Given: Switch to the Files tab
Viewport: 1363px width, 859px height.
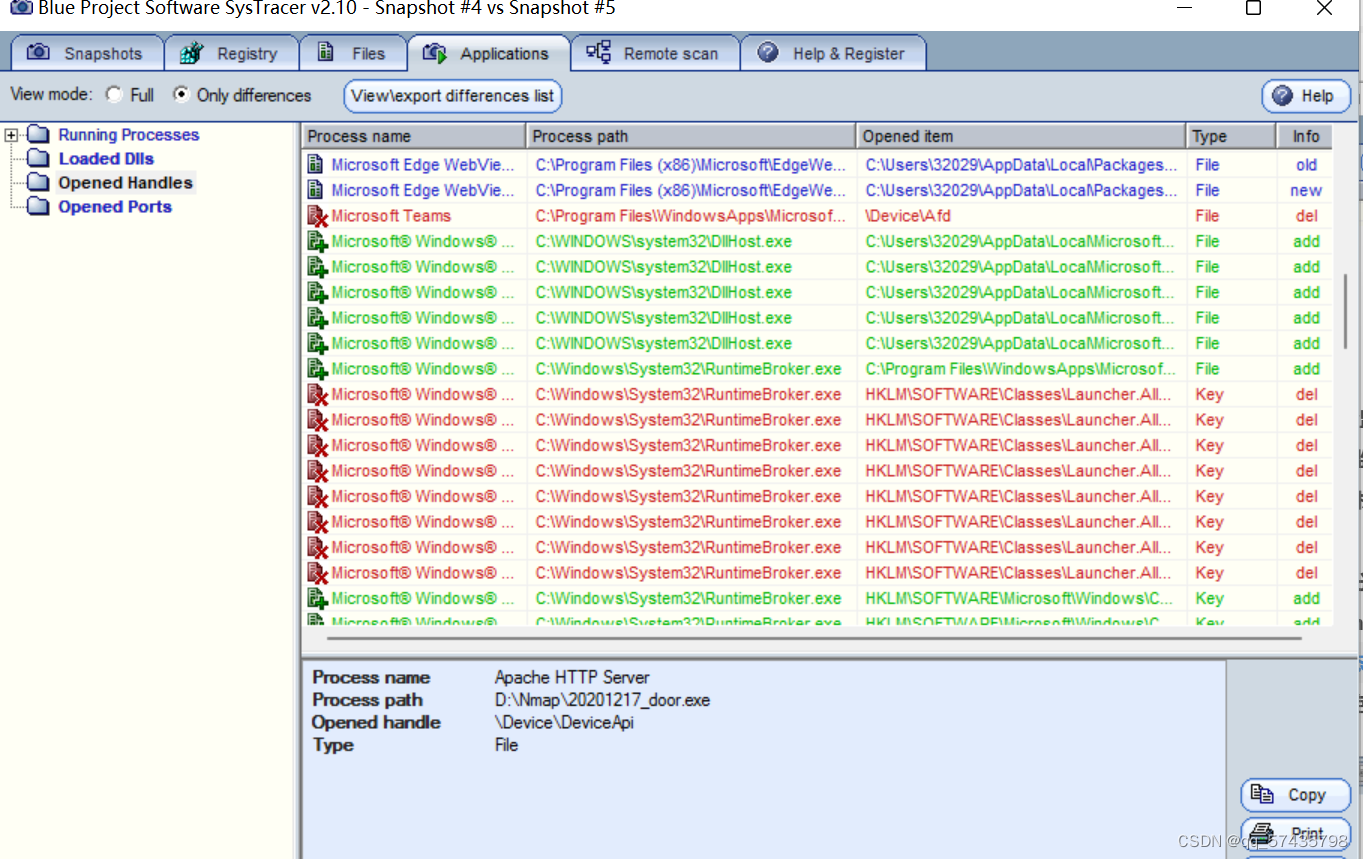Looking at the screenshot, I should (352, 54).
